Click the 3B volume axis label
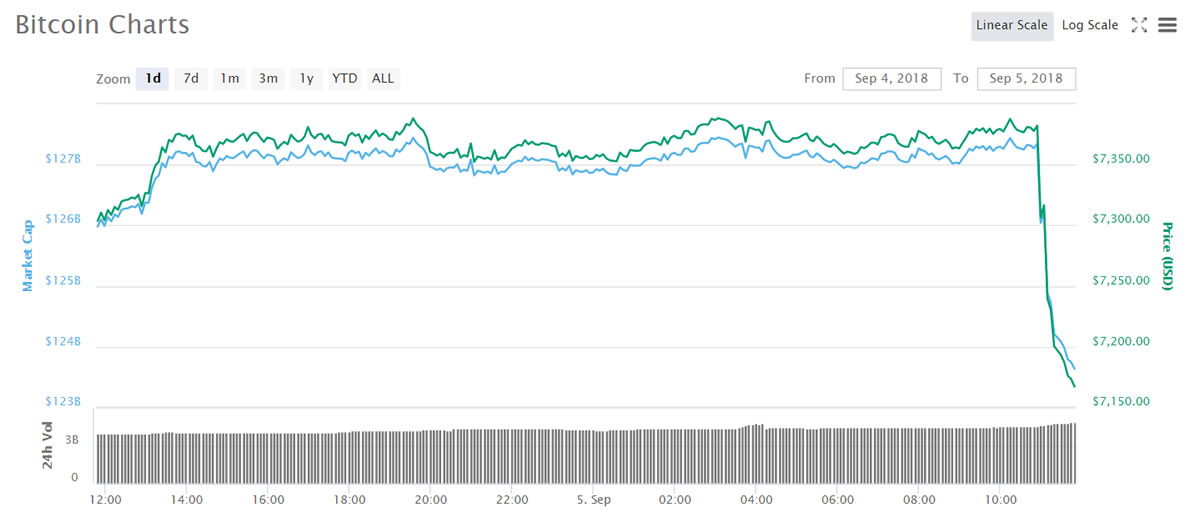Viewport: 1200px width, 523px height. click(x=73, y=439)
